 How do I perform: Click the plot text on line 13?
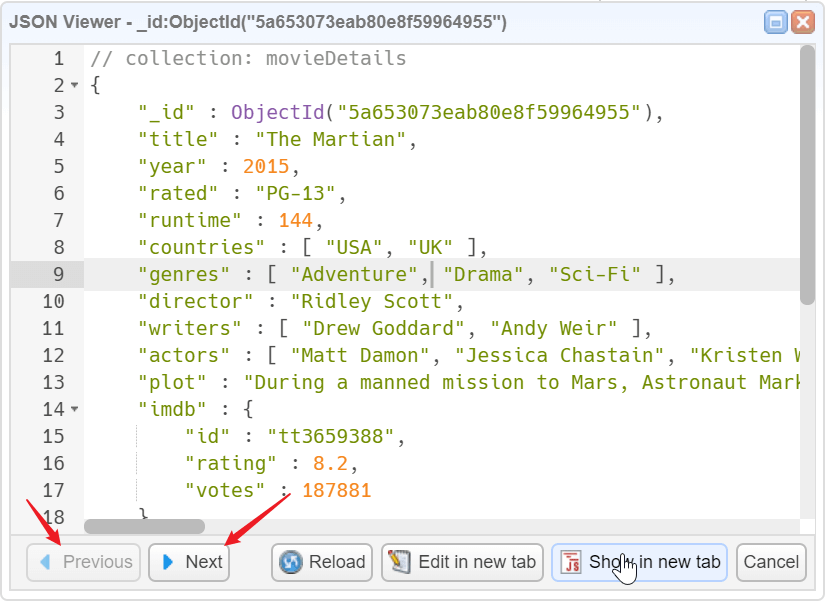[x=522, y=382]
